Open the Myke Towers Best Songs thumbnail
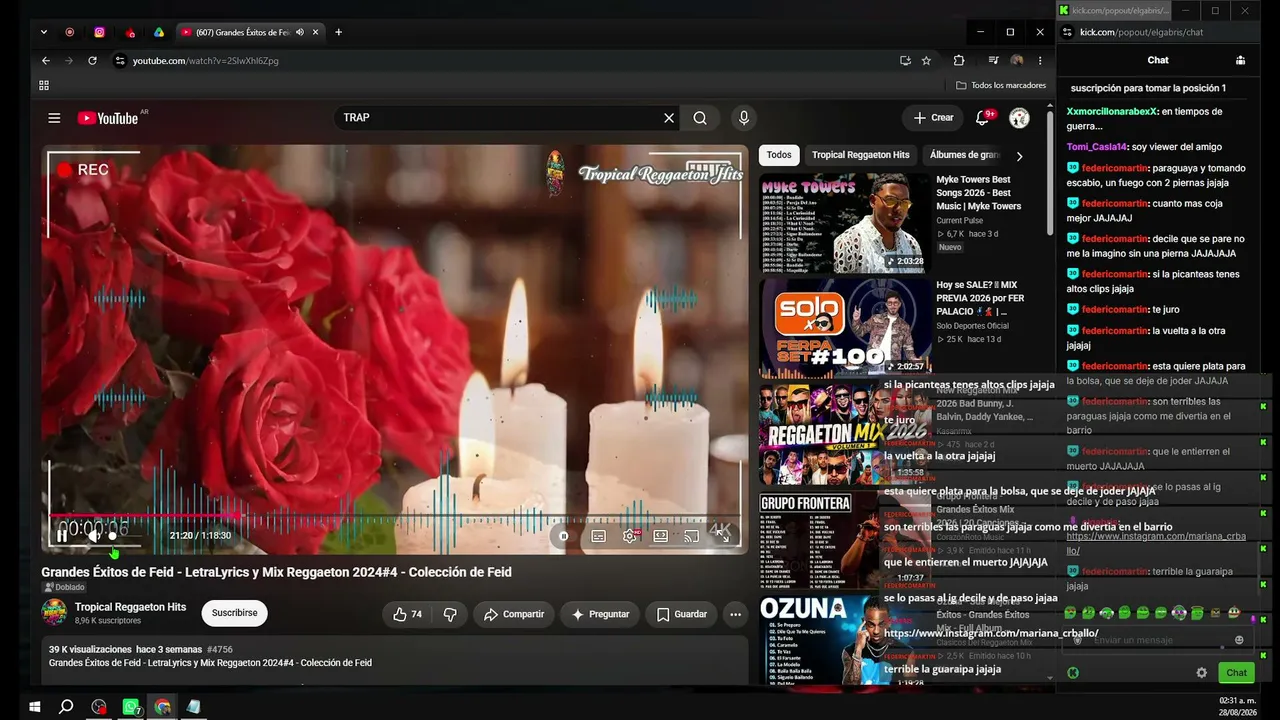 [x=844, y=223]
